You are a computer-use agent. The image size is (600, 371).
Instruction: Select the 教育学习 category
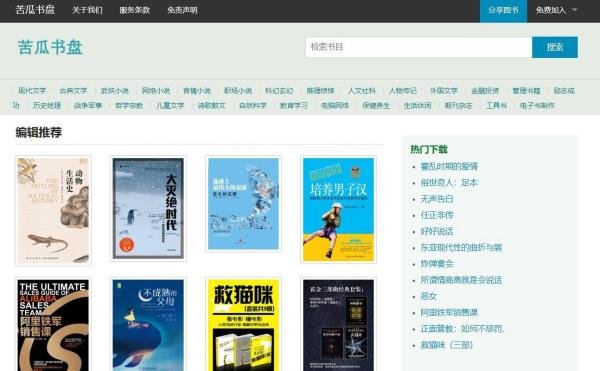(x=294, y=105)
